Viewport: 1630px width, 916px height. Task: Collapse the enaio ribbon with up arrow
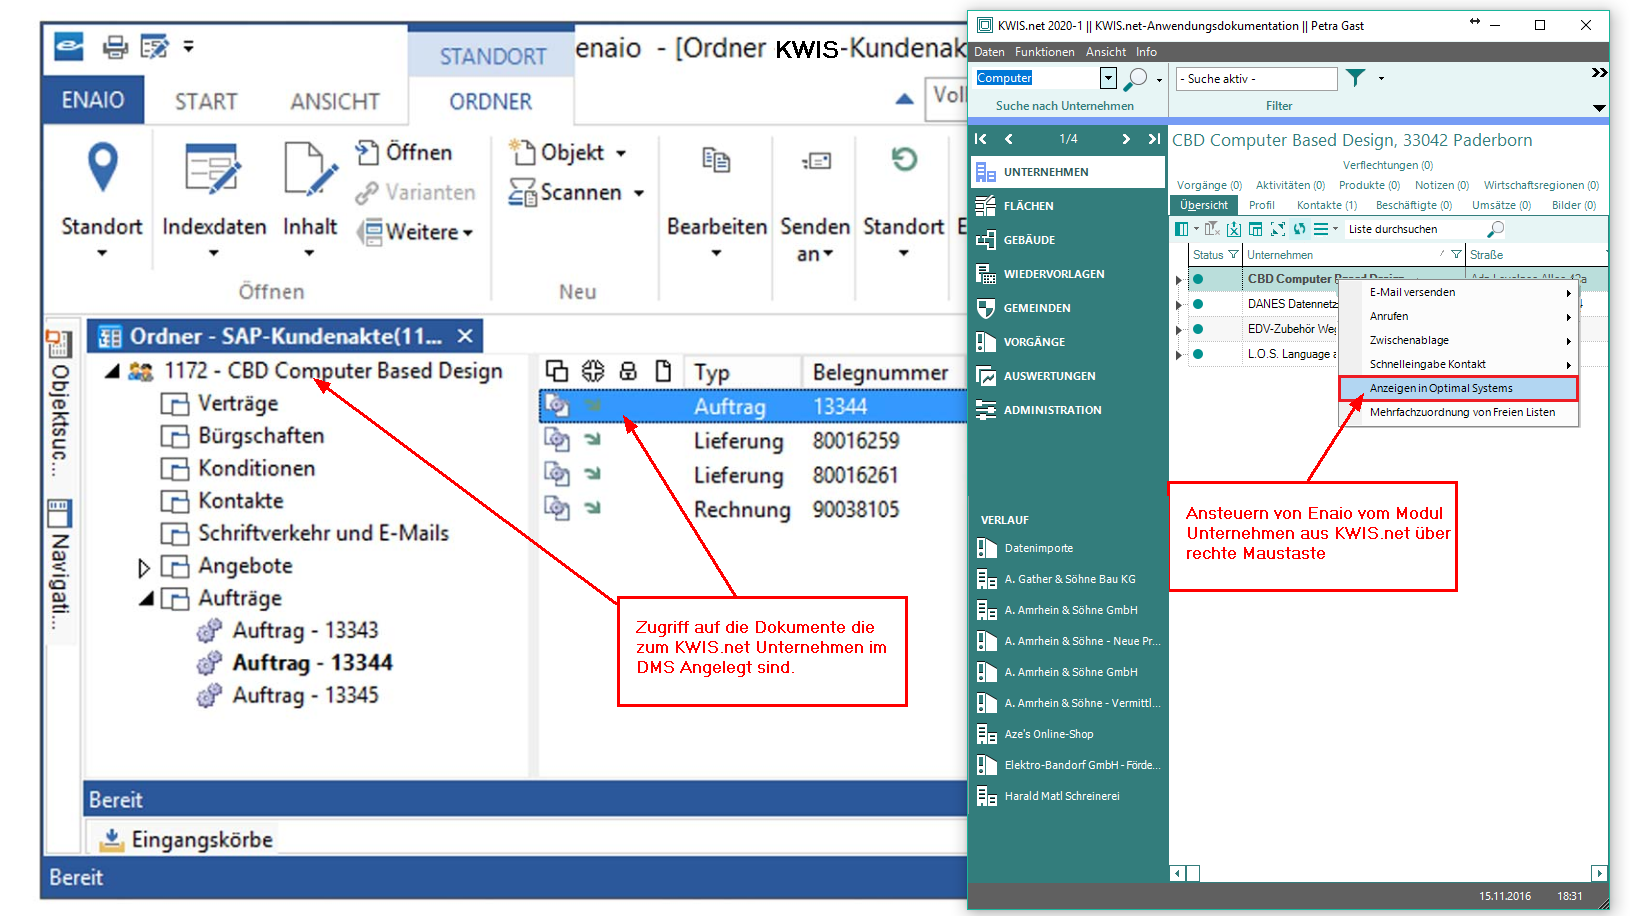[x=904, y=98]
